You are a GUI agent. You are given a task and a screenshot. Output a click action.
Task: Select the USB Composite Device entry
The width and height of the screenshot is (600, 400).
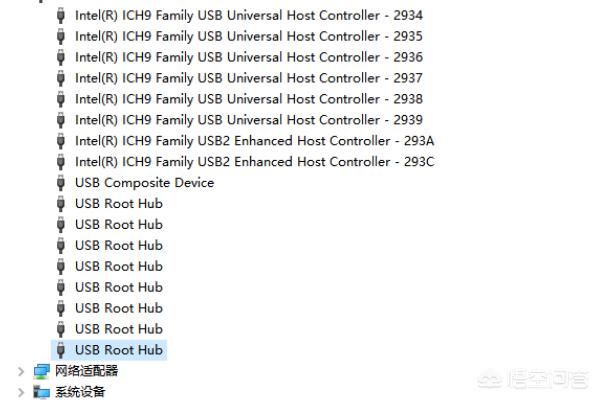pos(145,183)
